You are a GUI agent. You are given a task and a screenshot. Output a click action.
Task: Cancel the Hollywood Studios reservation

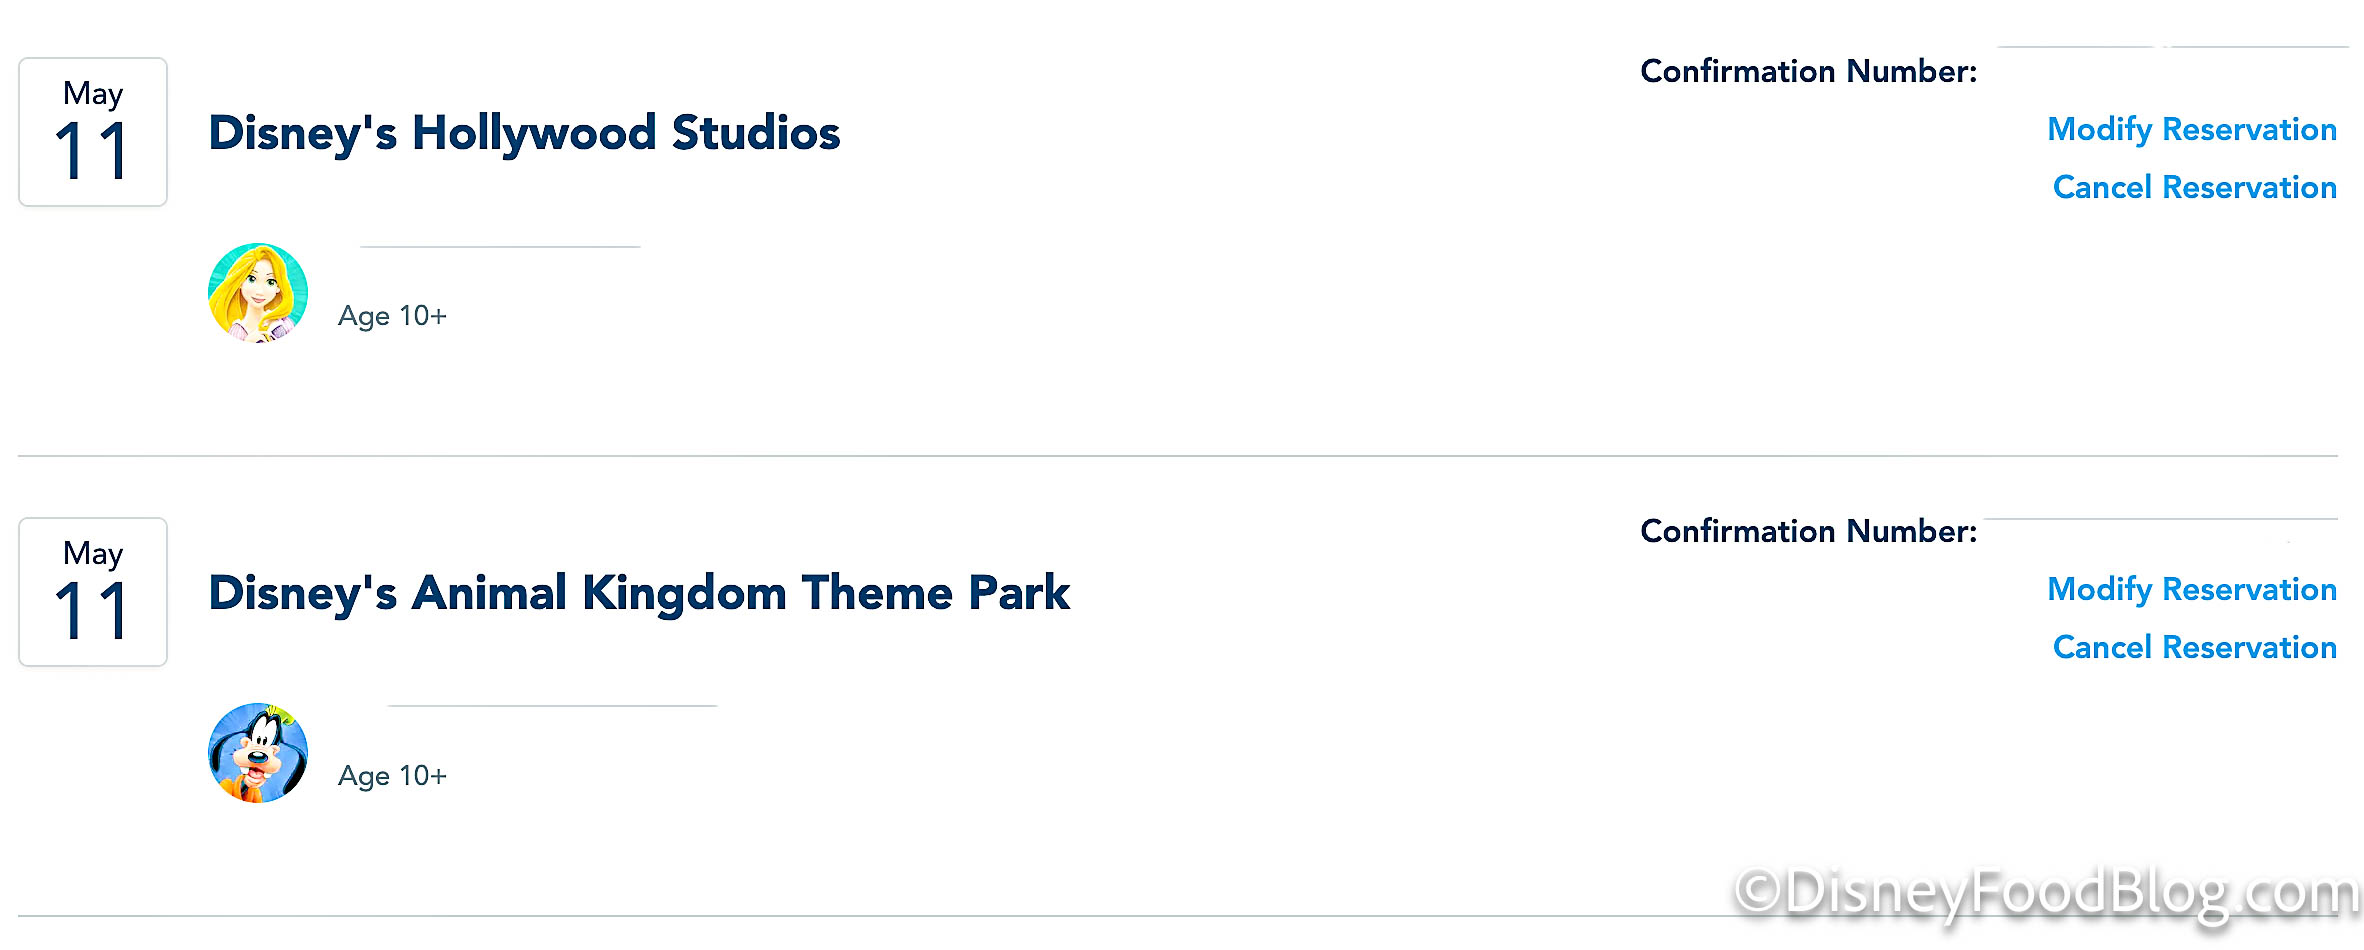(2194, 188)
